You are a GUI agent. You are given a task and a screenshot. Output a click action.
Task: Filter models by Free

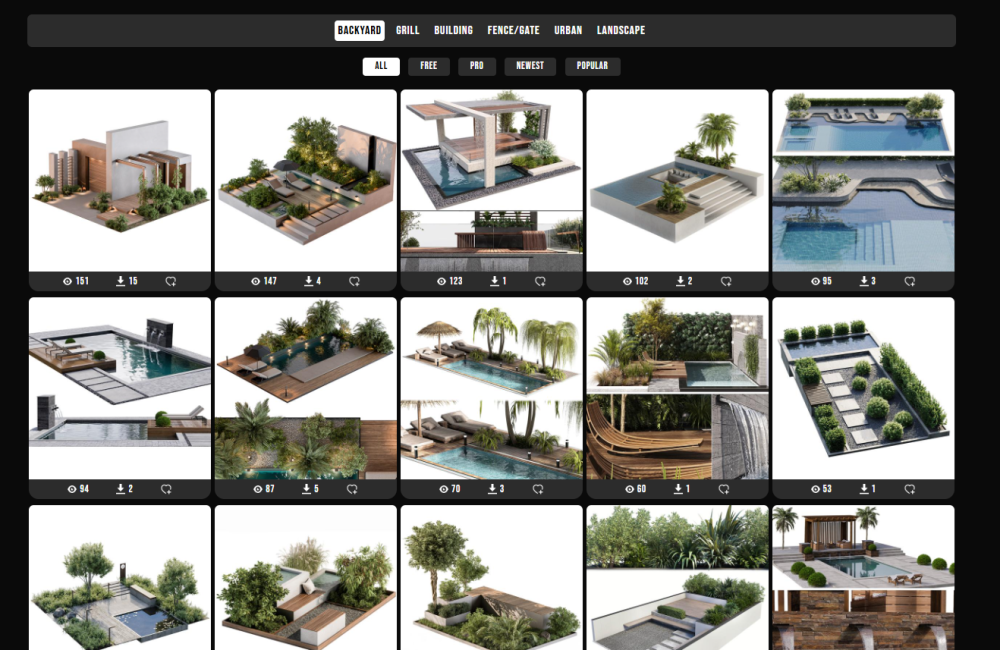(x=428, y=66)
